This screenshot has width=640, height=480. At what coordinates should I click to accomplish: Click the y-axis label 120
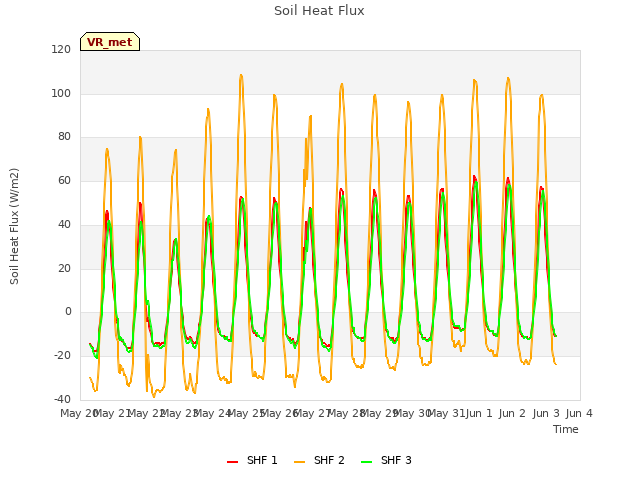click(61, 50)
